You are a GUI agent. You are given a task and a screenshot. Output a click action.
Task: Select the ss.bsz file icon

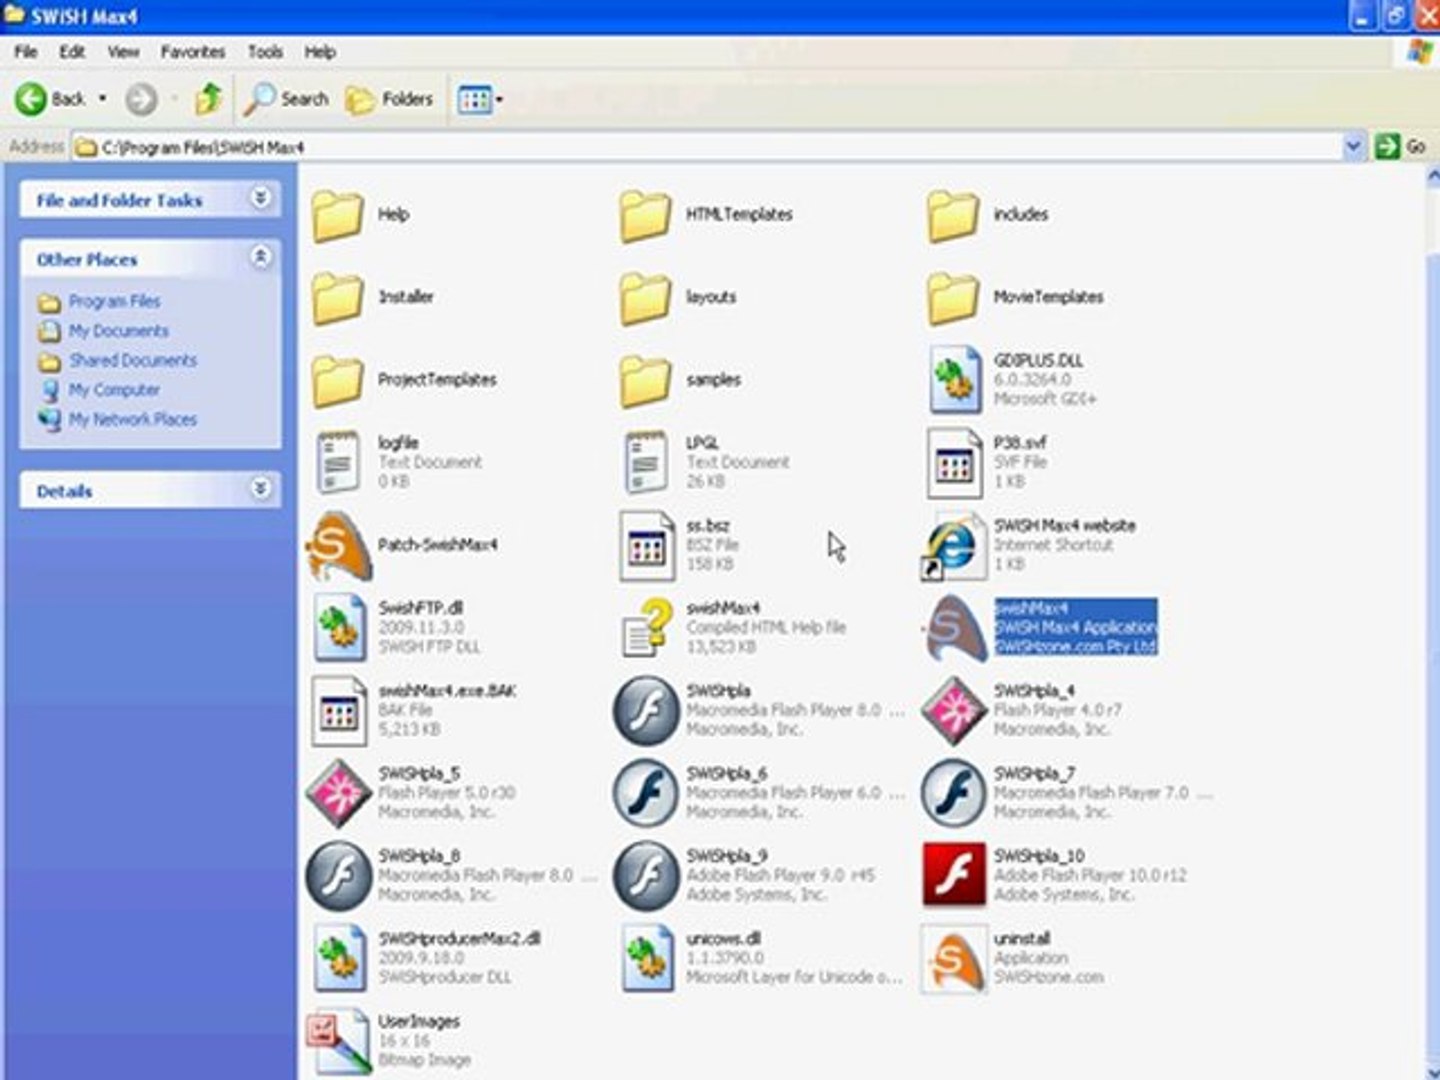(646, 545)
